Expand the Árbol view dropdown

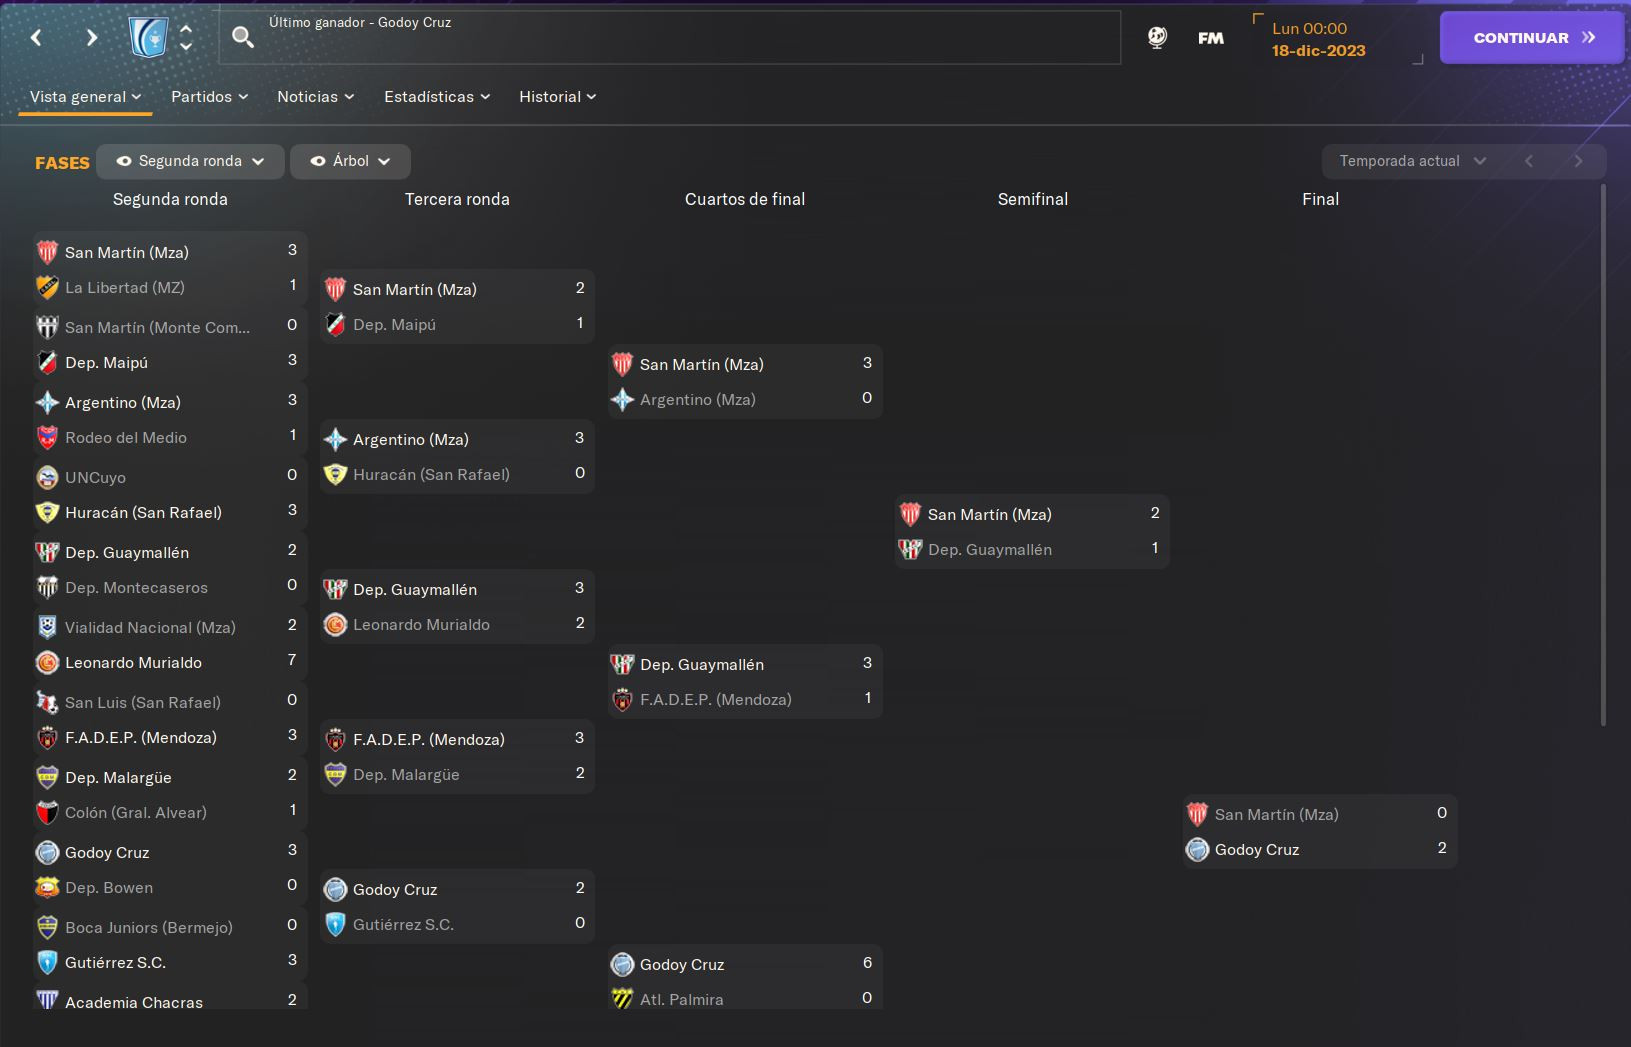pyautogui.click(x=350, y=161)
